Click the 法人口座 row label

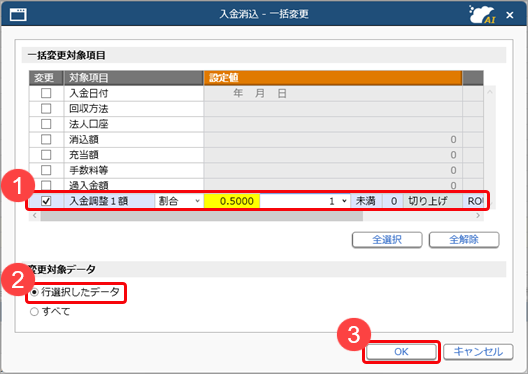[89, 124]
